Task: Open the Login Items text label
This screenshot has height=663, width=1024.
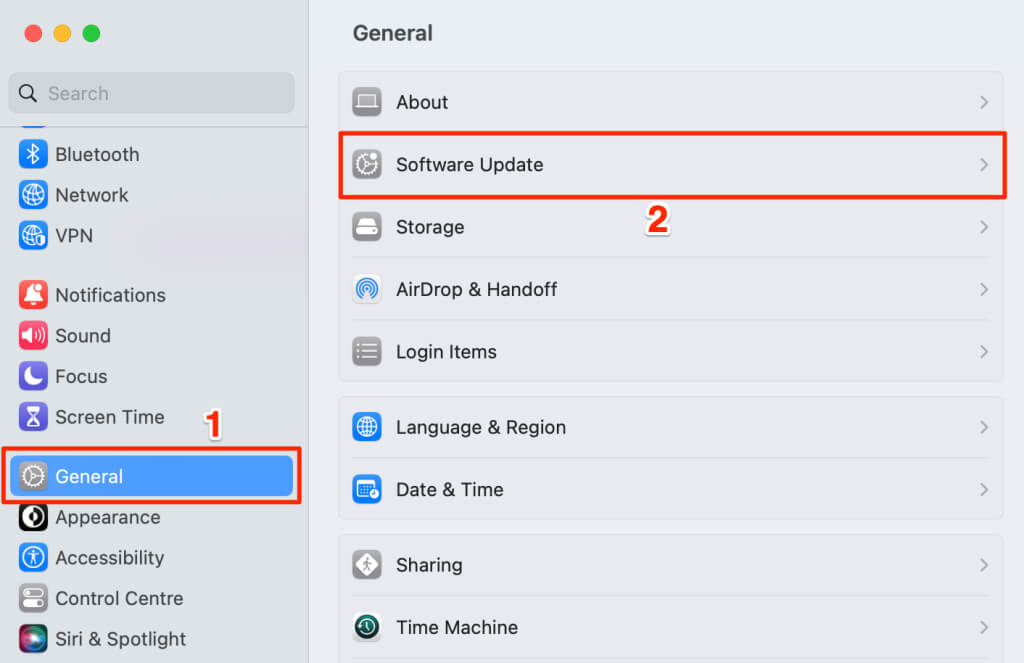Action: 446,351
